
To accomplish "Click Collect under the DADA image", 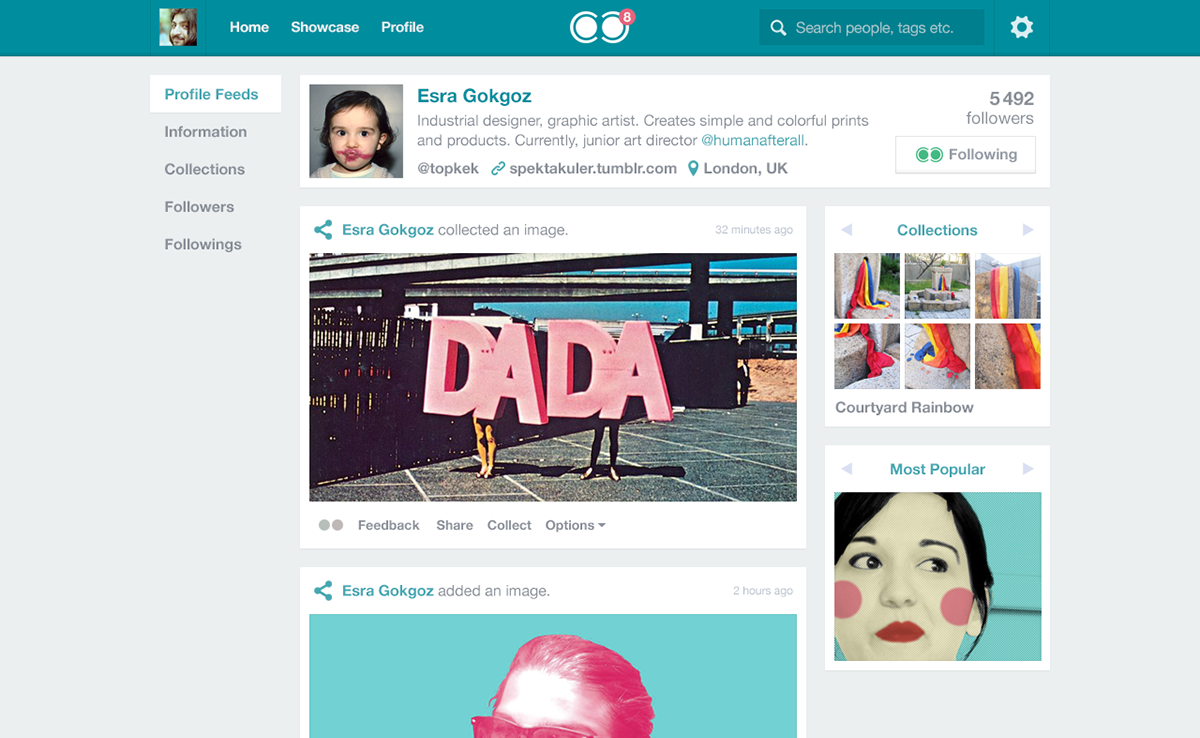I will coord(509,525).
